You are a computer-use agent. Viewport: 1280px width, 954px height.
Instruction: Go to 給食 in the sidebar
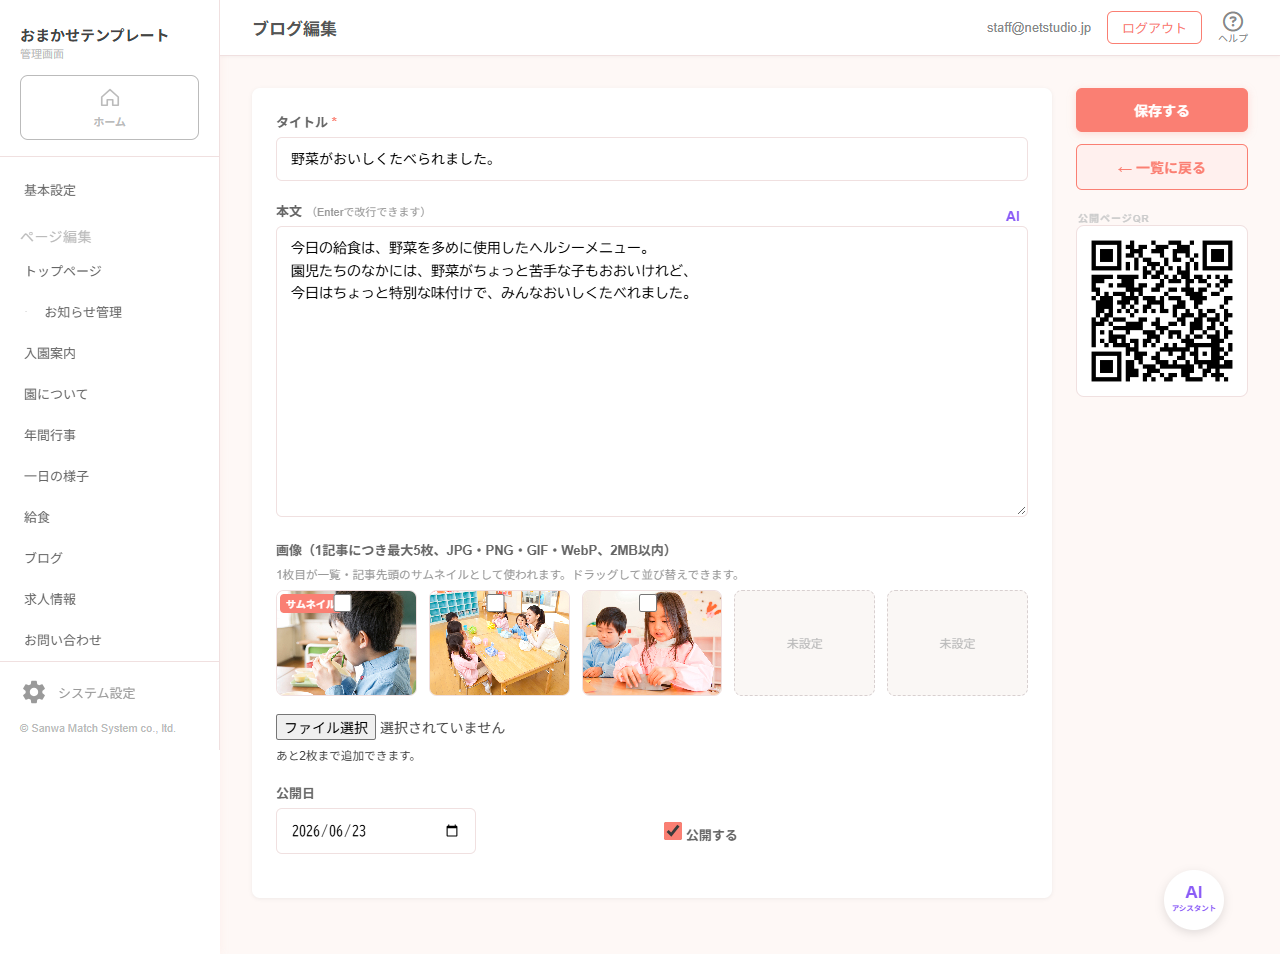pyautogui.click(x=37, y=517)
